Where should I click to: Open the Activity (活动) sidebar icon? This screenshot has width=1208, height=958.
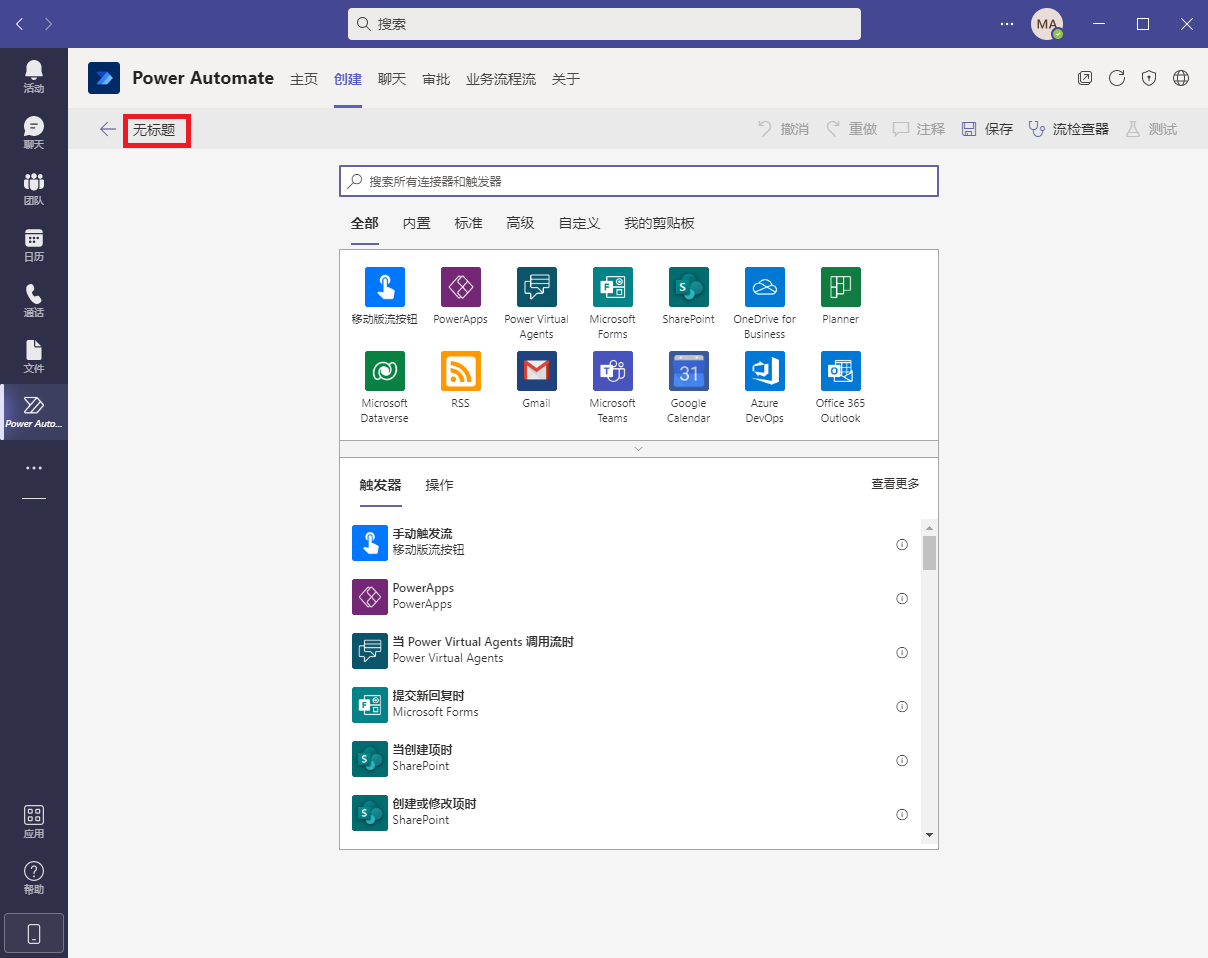34,76
